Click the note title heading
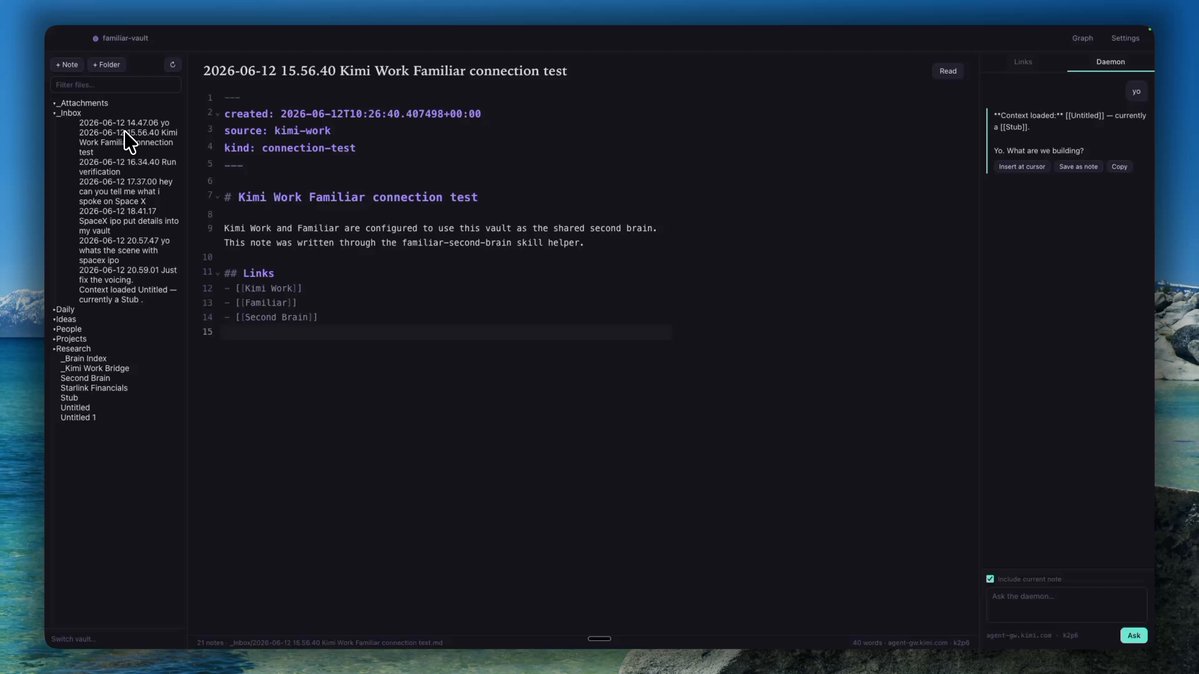Image resolution: width=1199 pixels, height=674 pixels. tap(385, 70)
